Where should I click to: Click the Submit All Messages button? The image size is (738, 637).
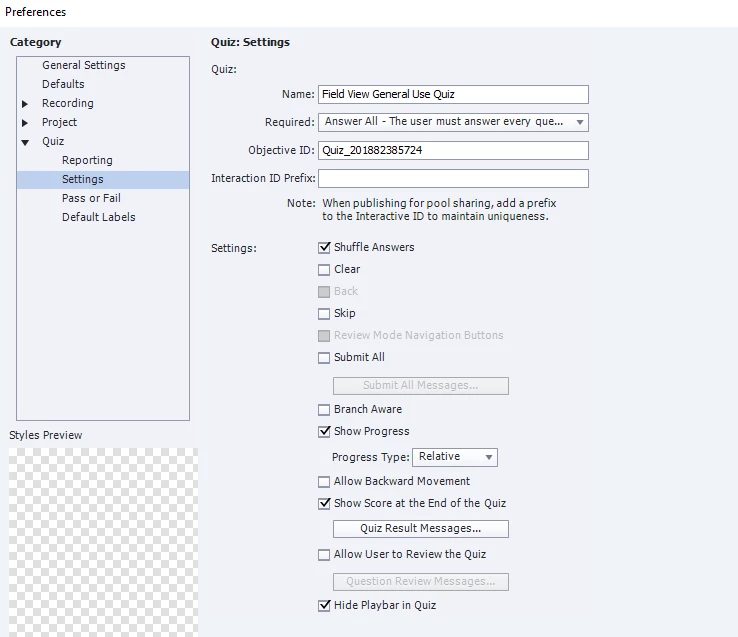[x=421, y=386]
